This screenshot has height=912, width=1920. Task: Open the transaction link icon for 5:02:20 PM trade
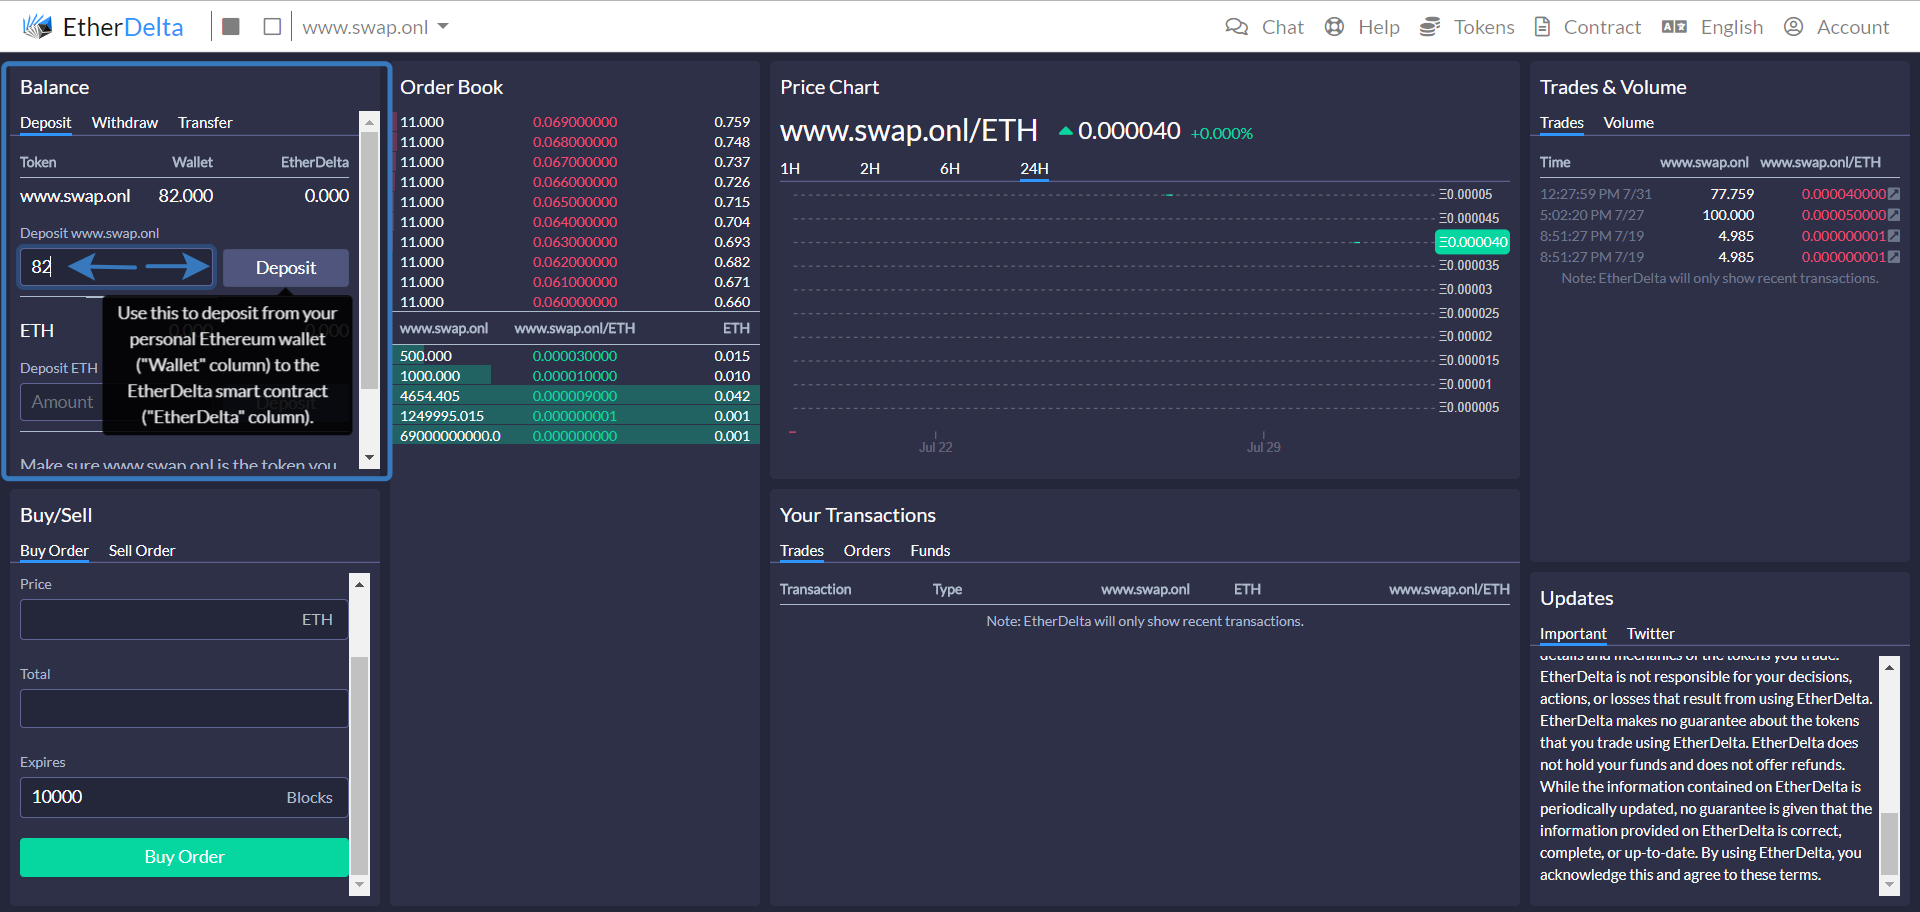(1894, 215)
